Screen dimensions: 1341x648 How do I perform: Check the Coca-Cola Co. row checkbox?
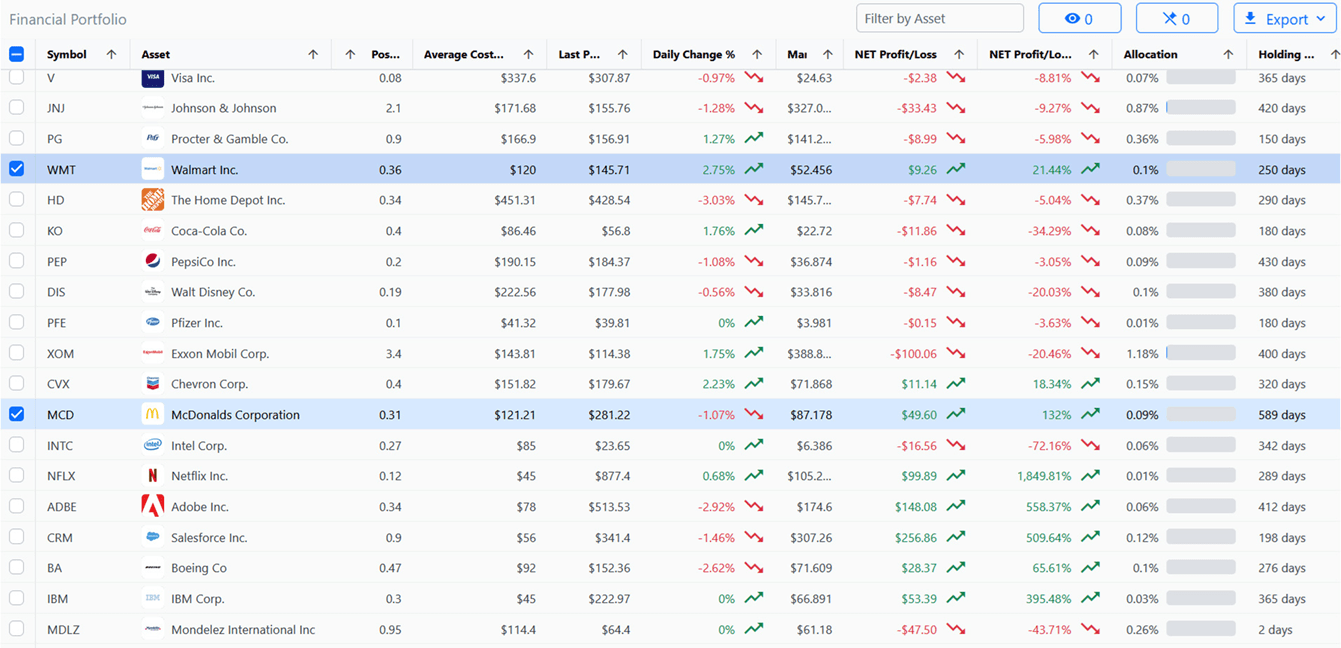16,230
